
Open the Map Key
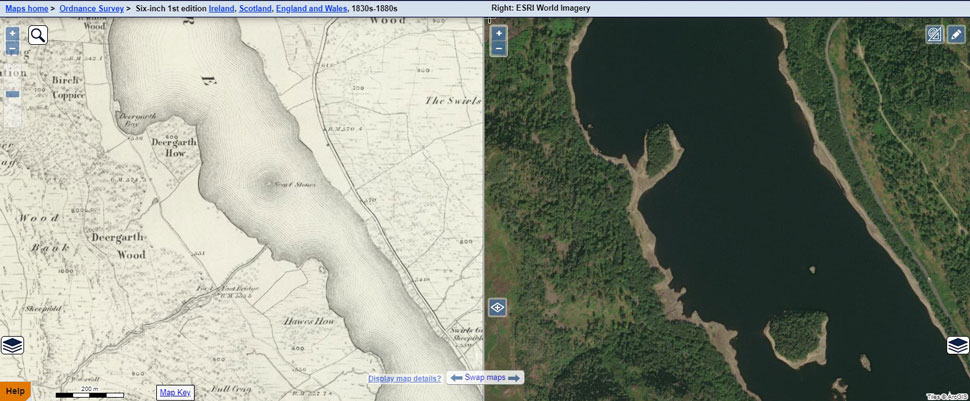[x=175, y=392]
